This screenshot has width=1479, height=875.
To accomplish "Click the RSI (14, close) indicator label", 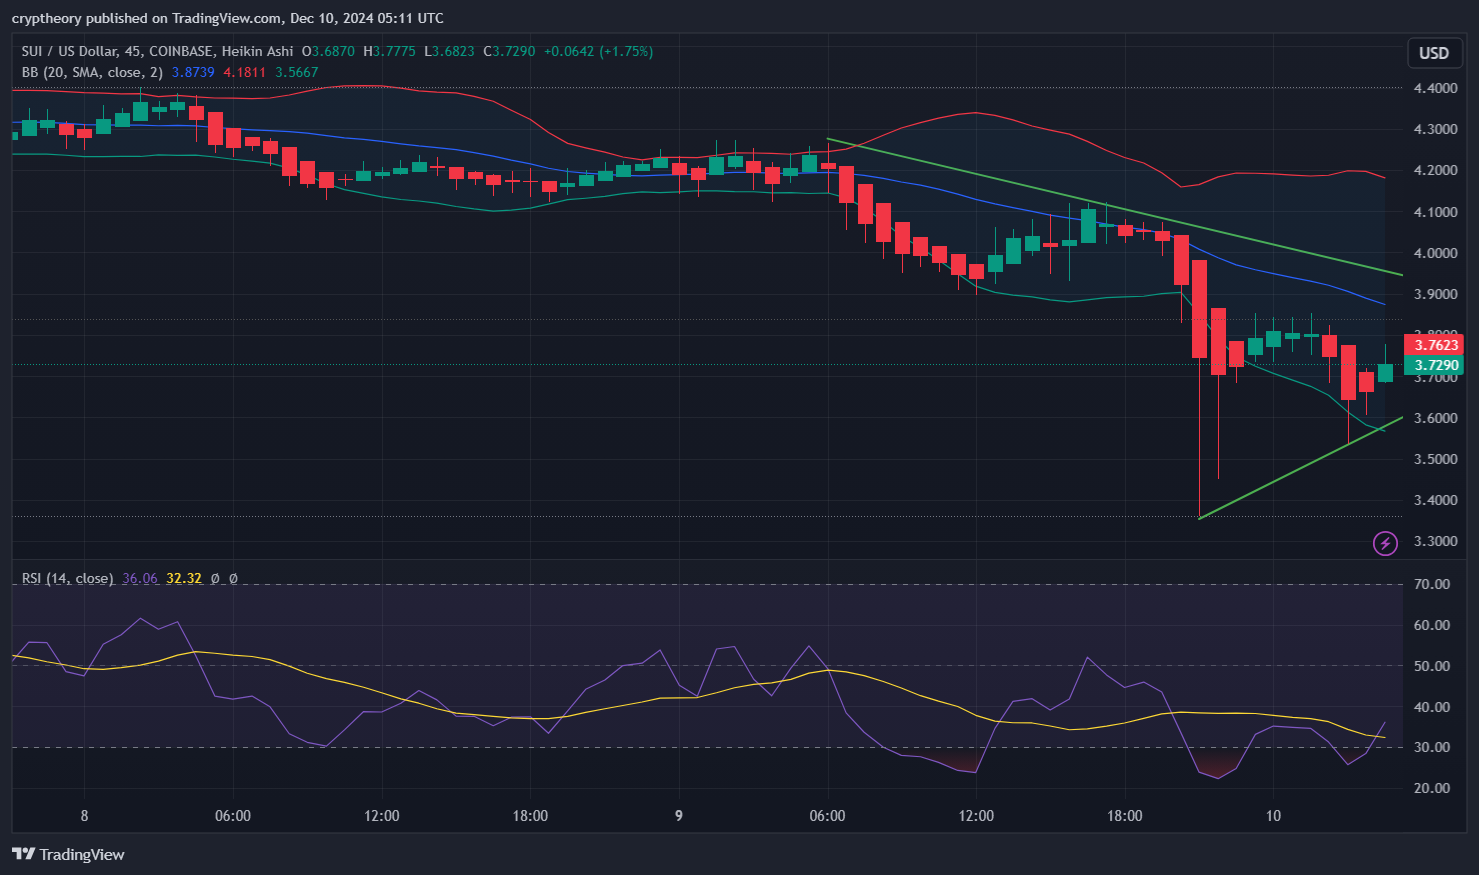I will coord(67,578).
